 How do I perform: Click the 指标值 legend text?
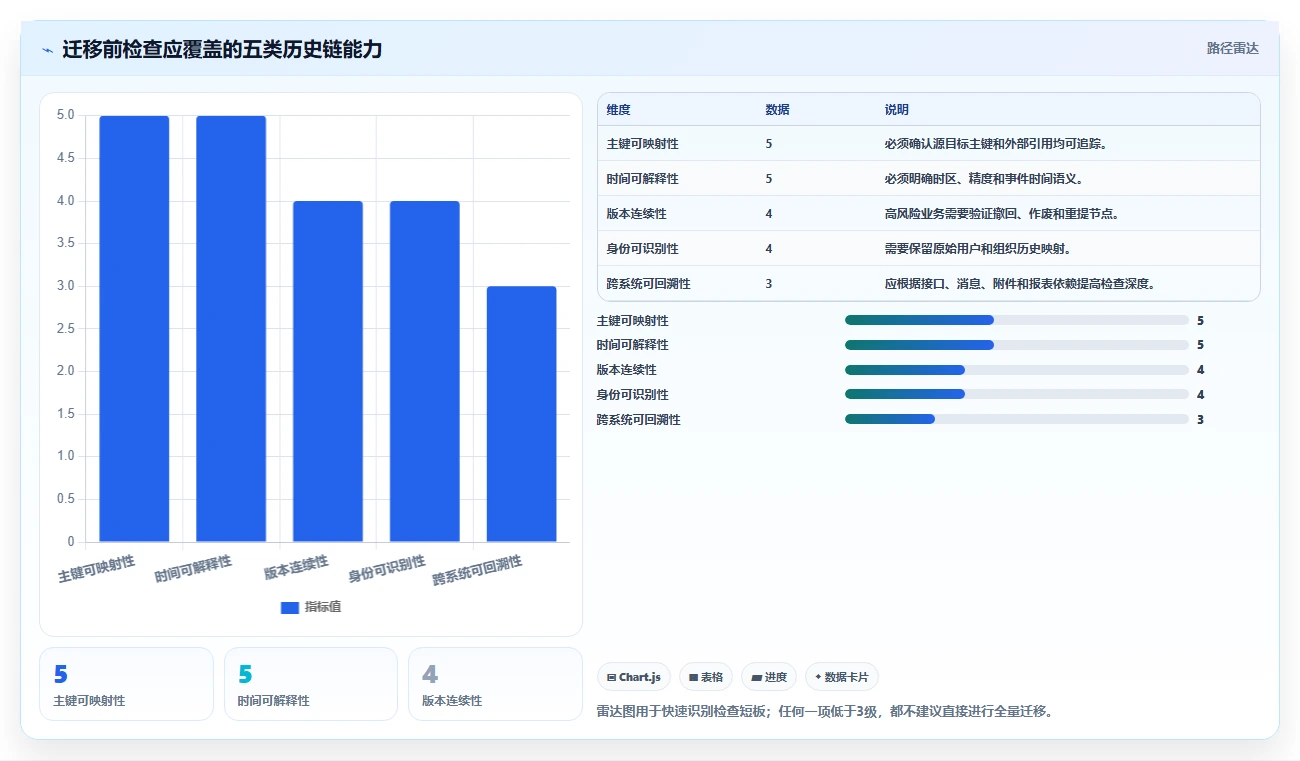tap(323, 607)
